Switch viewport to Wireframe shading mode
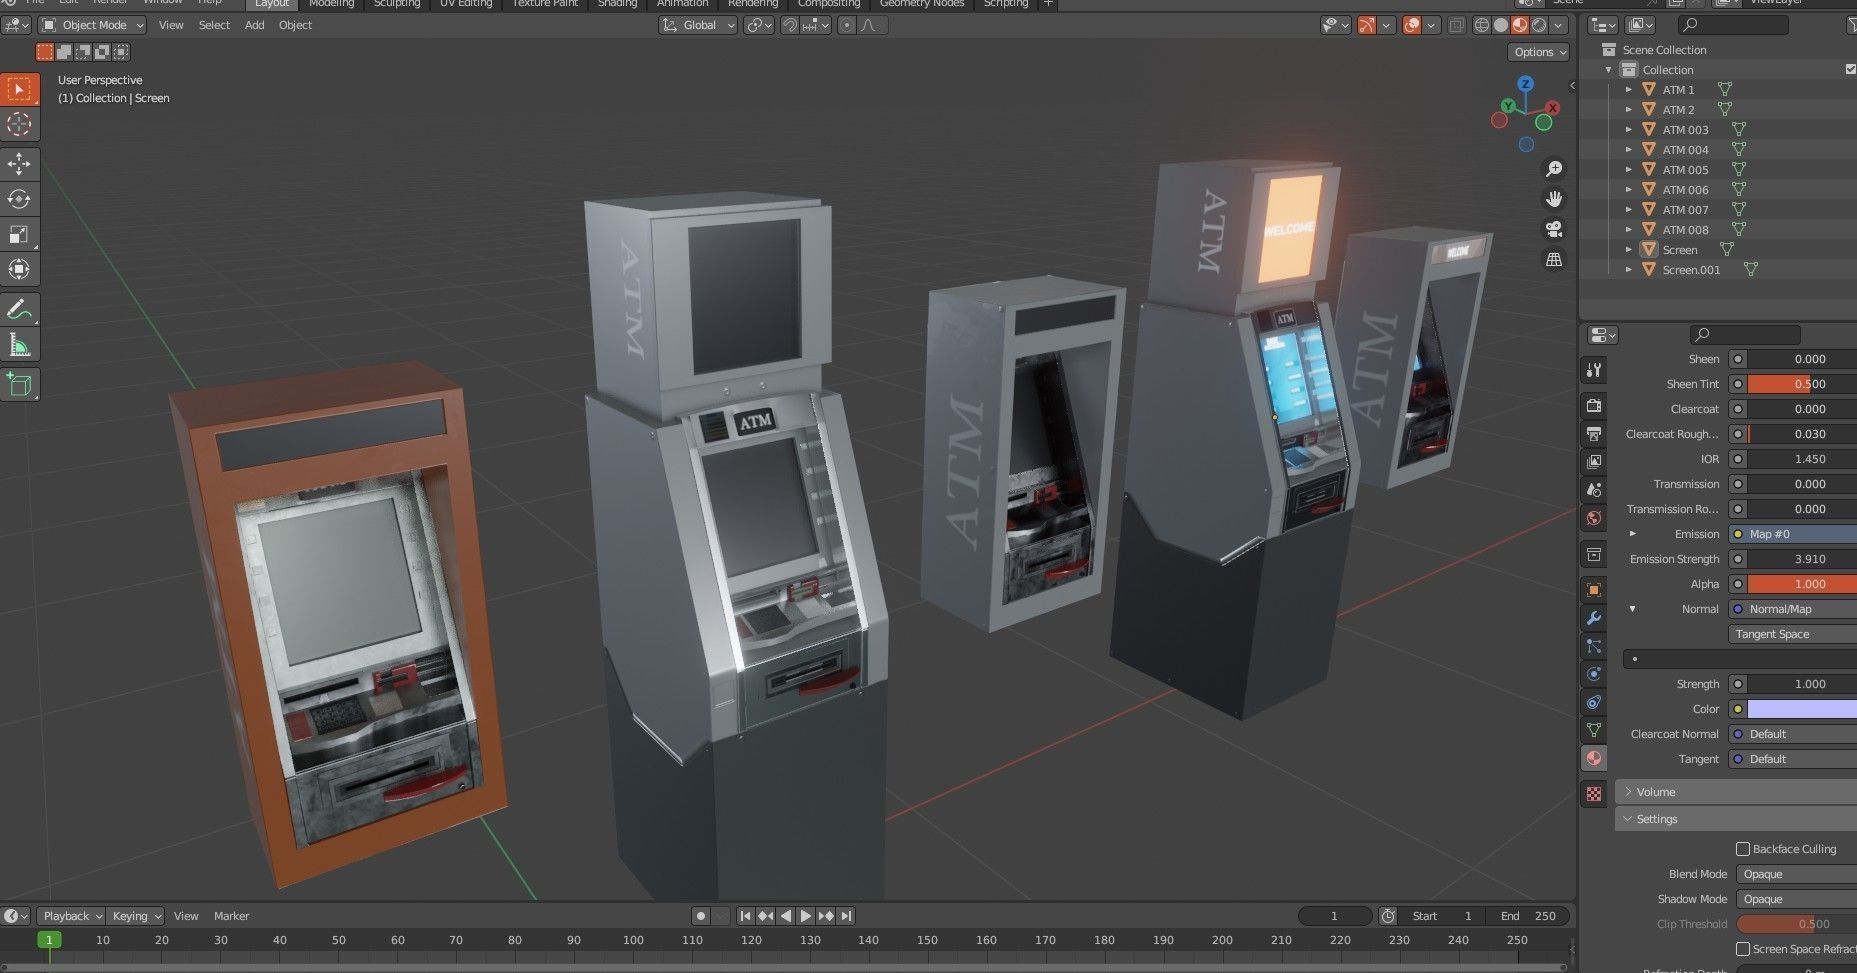The image size is (1857, 973). [x=1482, y=24]
